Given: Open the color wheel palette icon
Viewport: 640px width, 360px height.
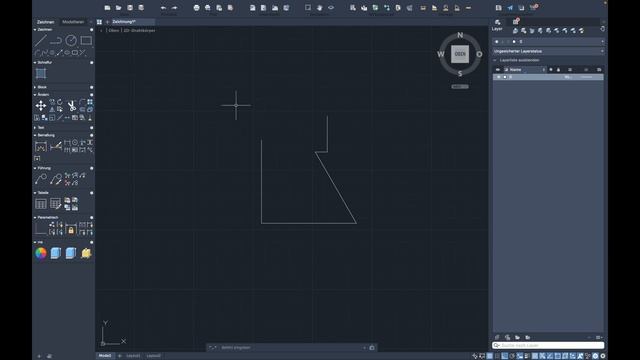Looking at the screenshot, I should point(41,253).
